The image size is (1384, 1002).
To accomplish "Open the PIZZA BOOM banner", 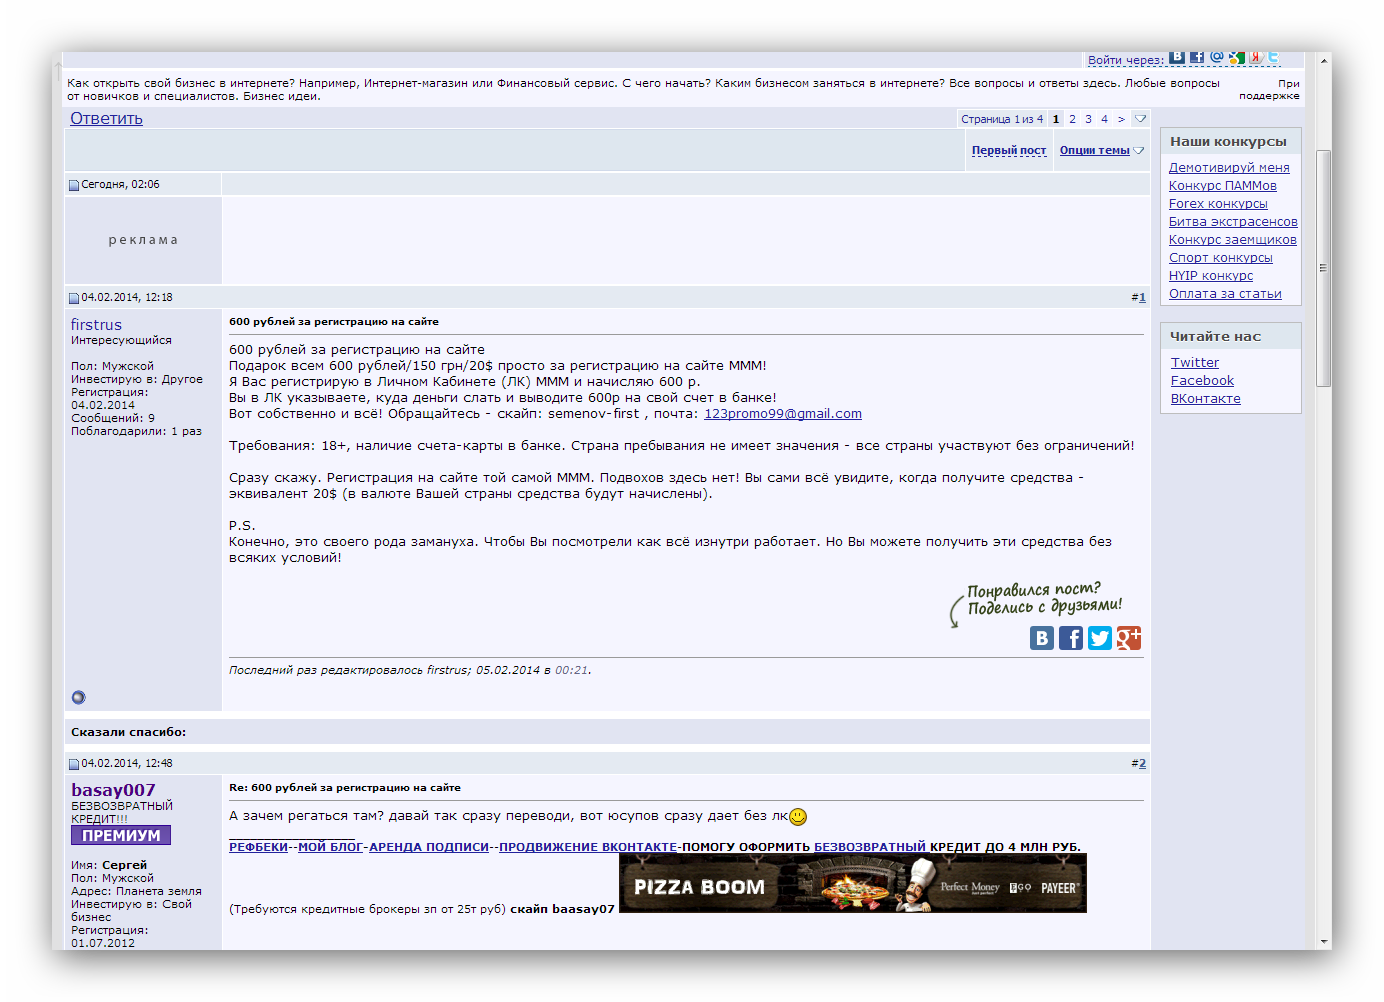I will point(853,884).
